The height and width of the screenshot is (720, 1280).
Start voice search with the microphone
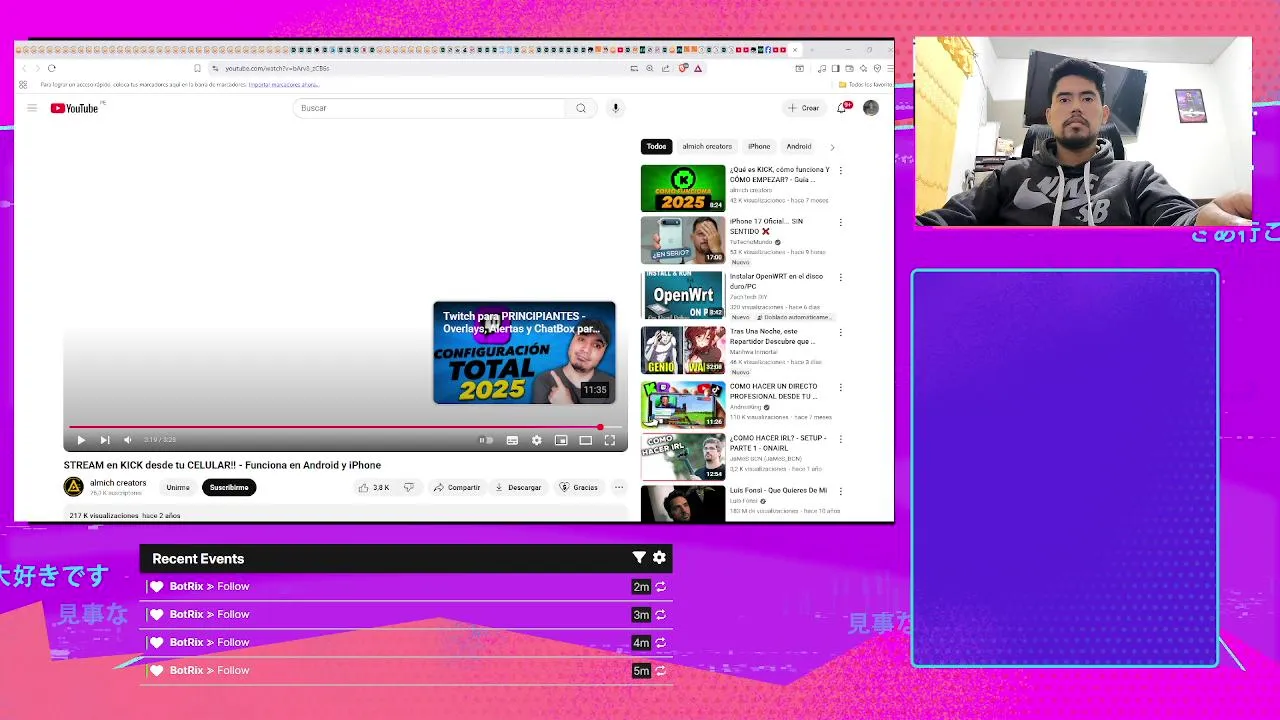tap(615, 108)
